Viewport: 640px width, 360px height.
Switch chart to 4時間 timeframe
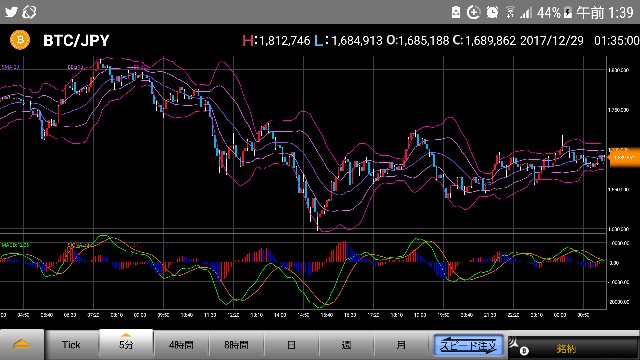pyautogui.click(x=181, y=344)
